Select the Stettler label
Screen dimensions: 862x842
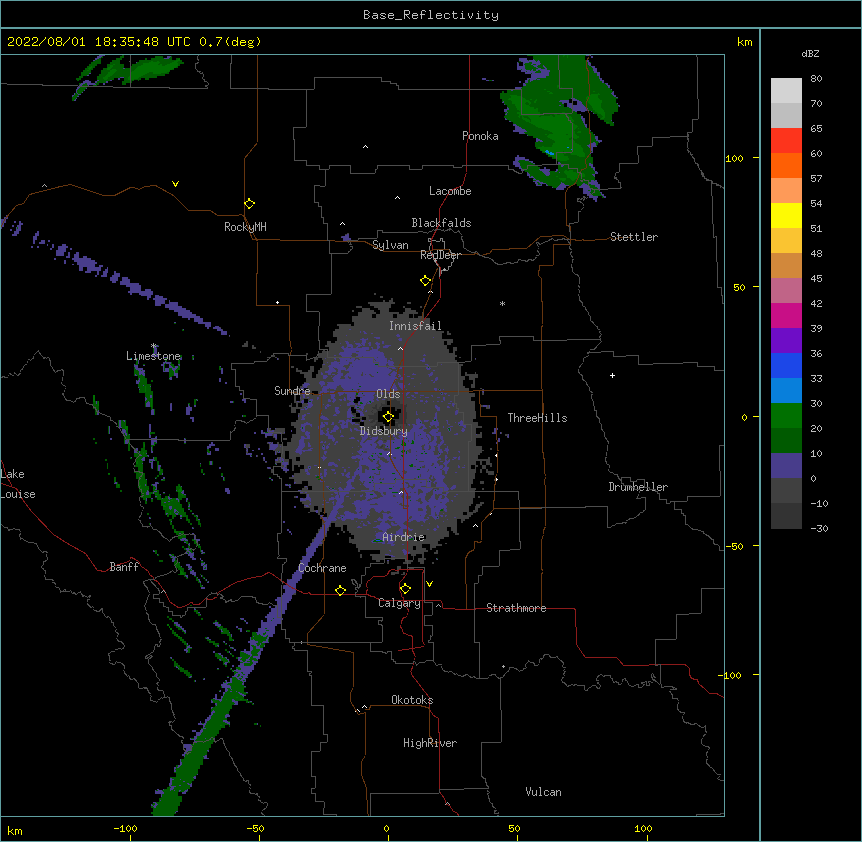(x=634, y=237)
